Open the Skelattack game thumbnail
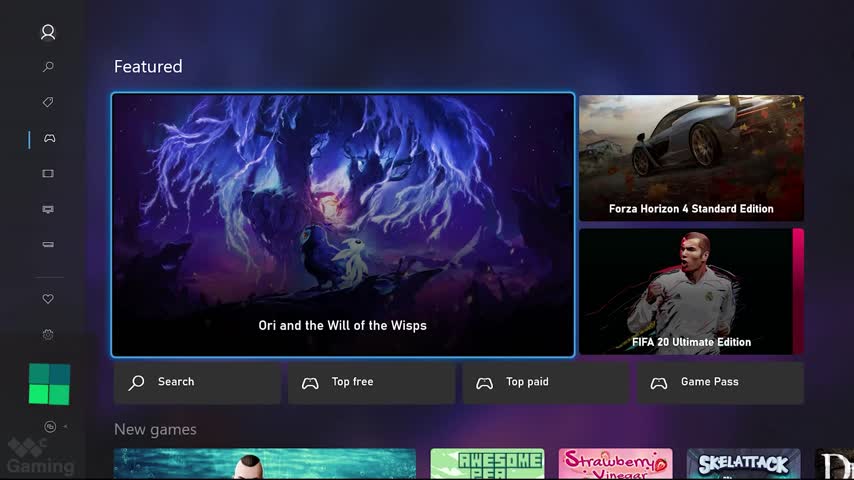Image resolution: width=854 pixels, height=480 pixels. click(x=743, y=464)
